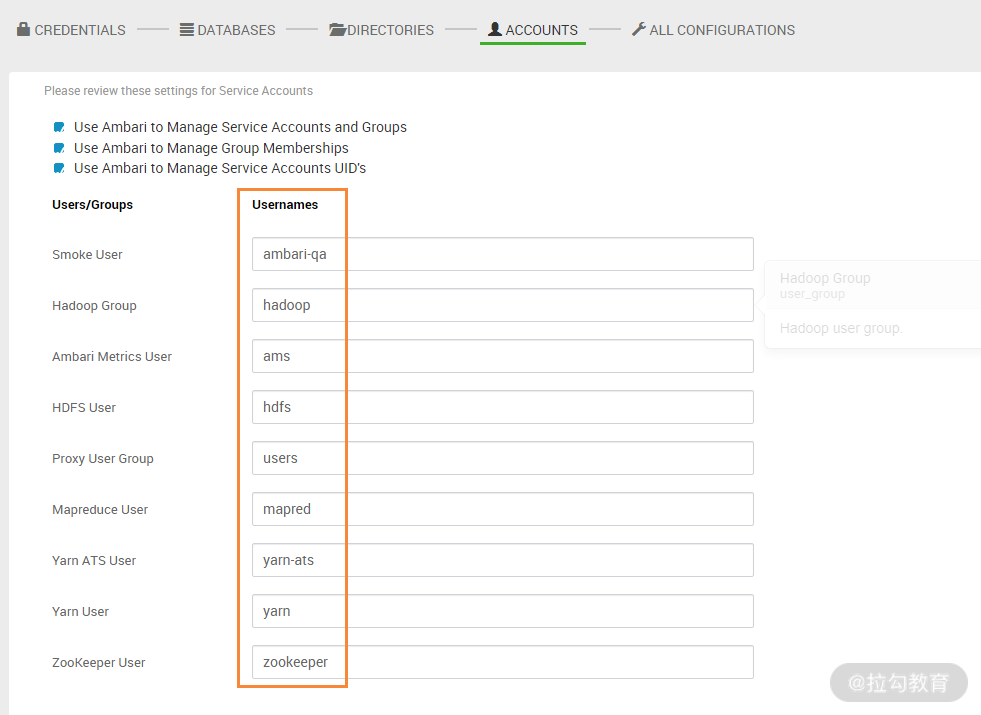This screenshot has height=715, width=981.
Task: Click the Smoke User label
Action: [x=87, y=255]
